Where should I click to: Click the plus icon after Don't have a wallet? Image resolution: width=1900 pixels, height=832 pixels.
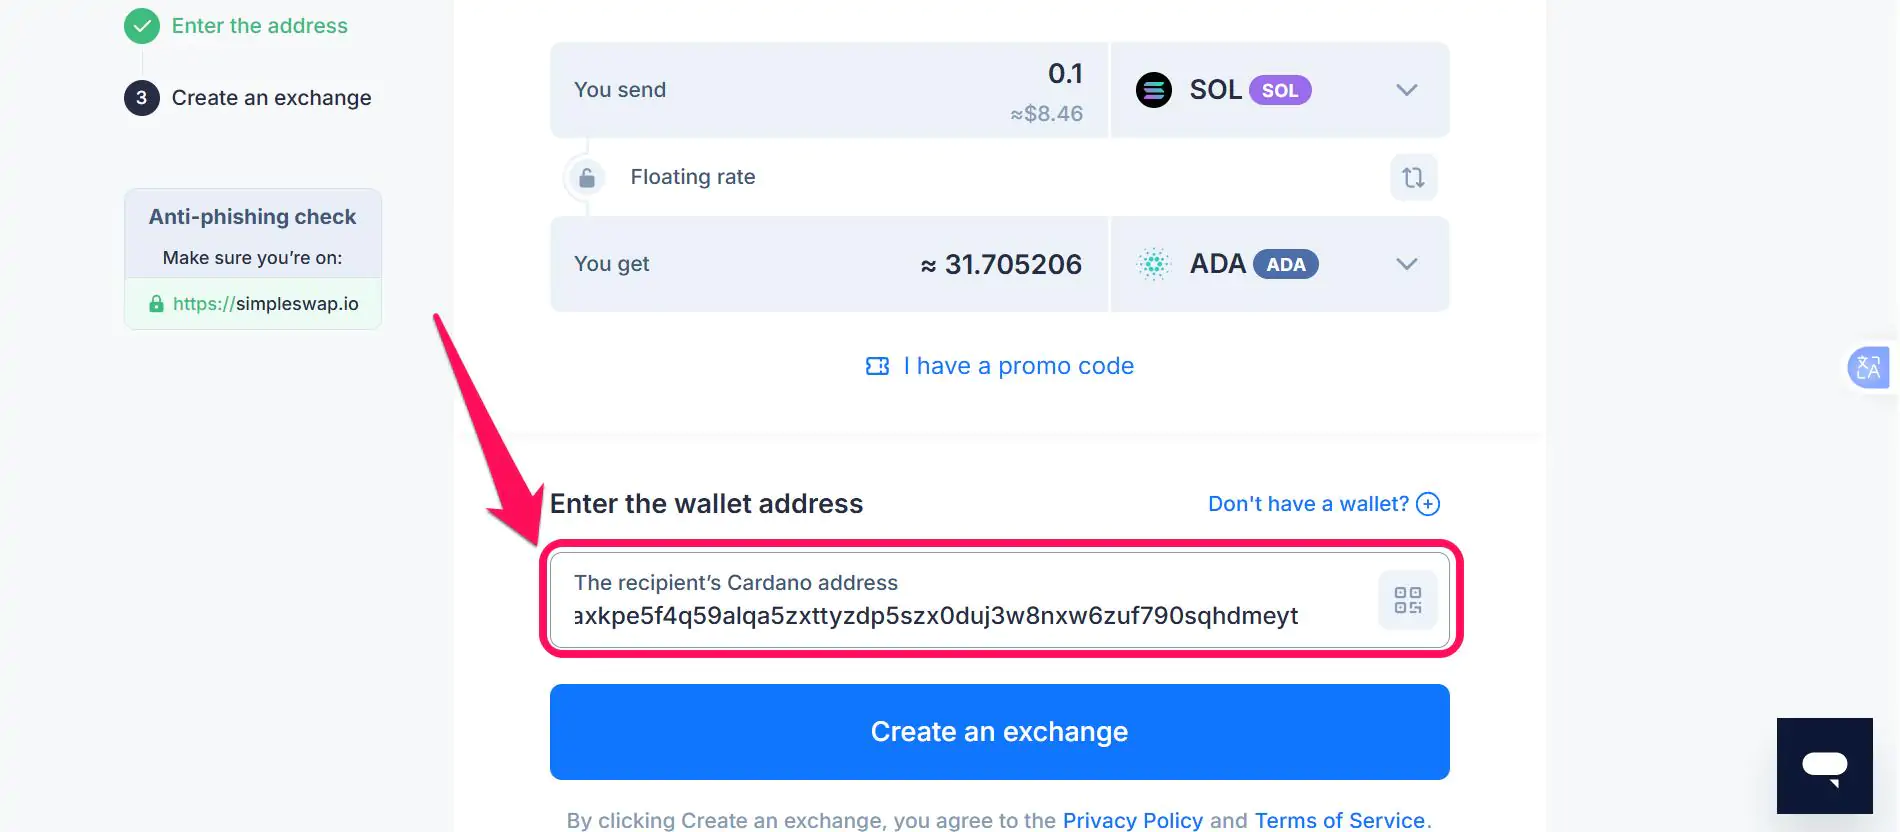[x=1428, y=504]
